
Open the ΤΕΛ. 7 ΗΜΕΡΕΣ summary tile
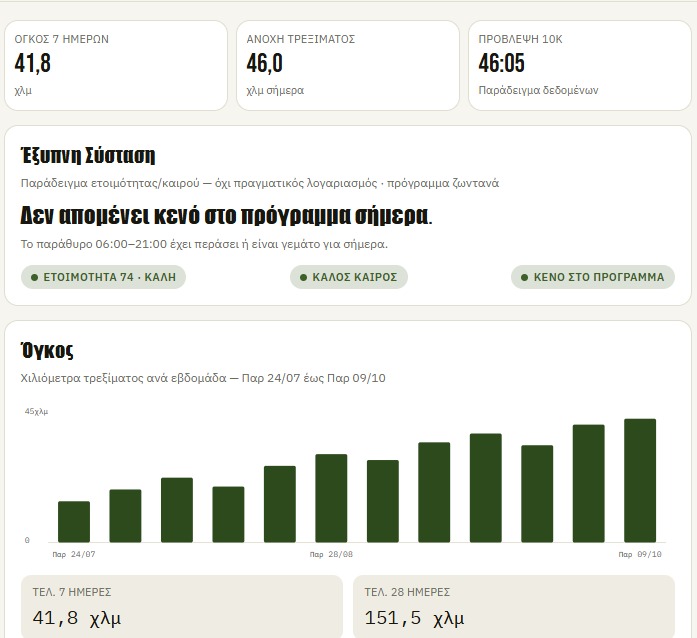[182, 606]
